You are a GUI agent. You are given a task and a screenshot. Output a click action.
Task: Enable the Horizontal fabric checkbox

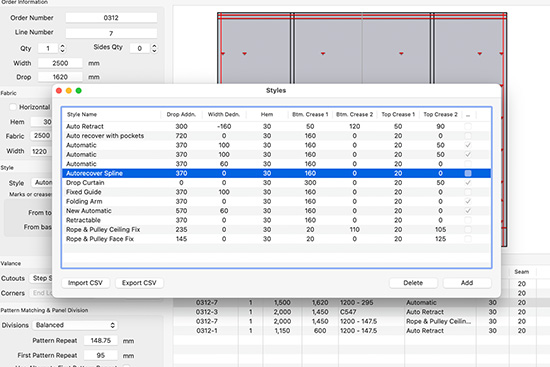(13, 107)
